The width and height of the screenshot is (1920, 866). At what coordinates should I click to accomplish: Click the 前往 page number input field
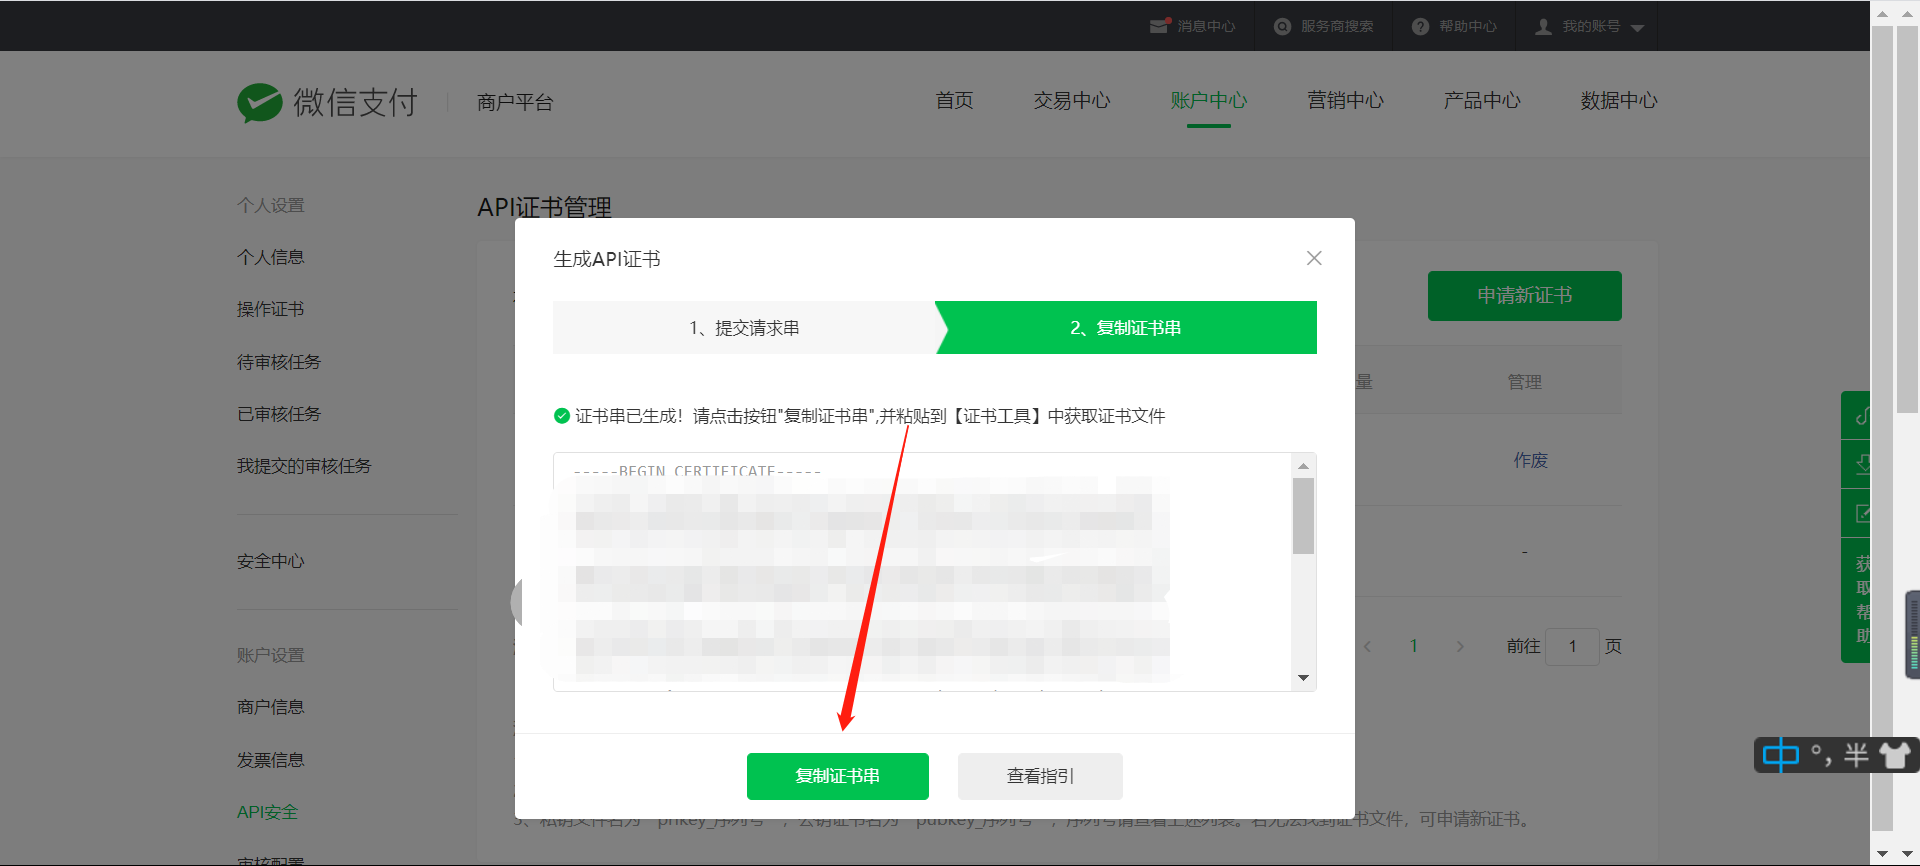tap(1572, 647)
